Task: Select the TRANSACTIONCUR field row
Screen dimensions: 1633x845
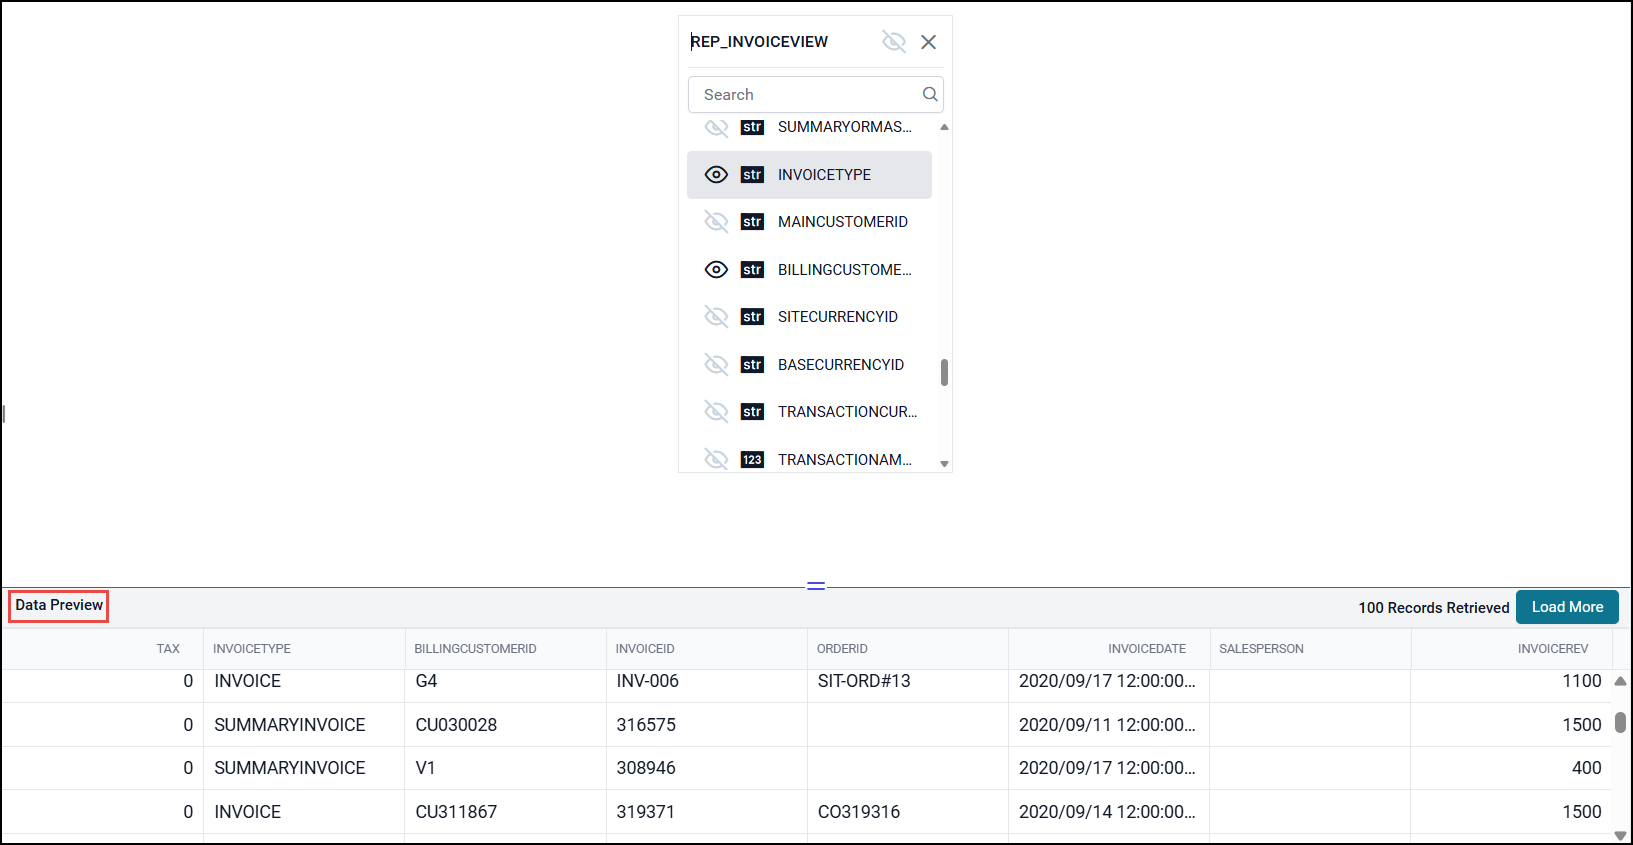Action: tap(846, 412)
